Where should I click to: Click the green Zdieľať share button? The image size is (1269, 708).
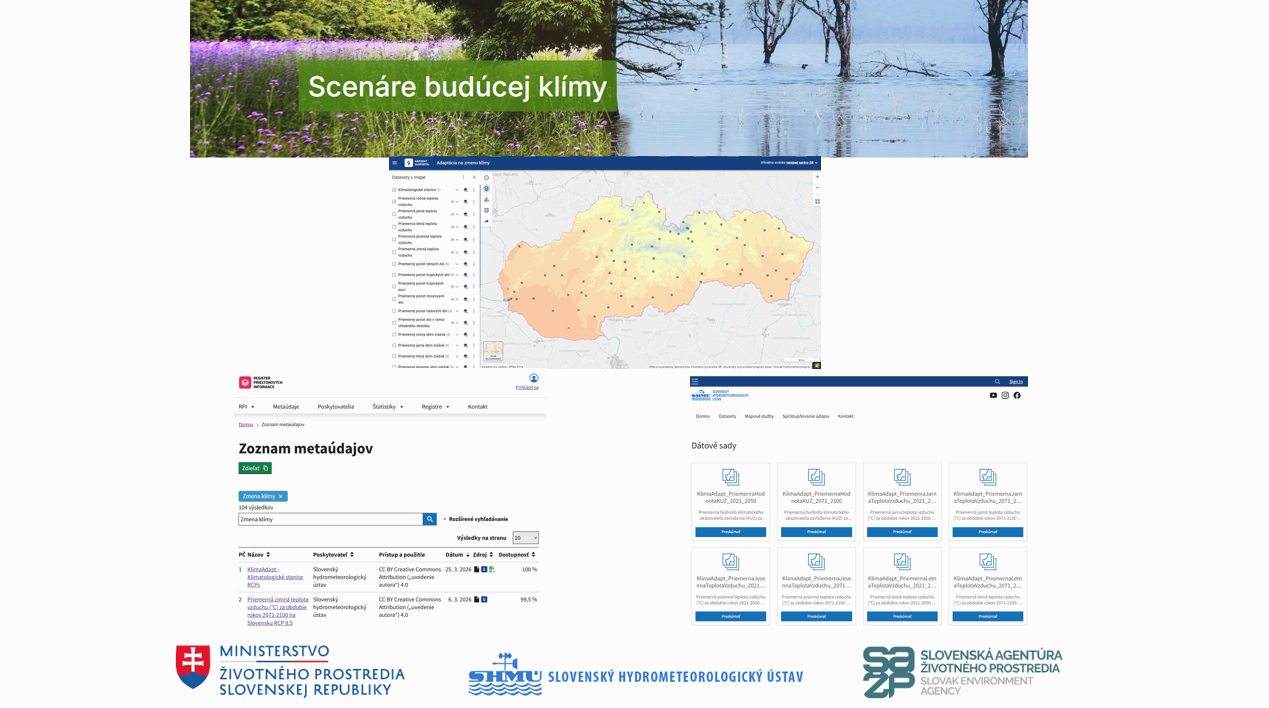[255, 468]
